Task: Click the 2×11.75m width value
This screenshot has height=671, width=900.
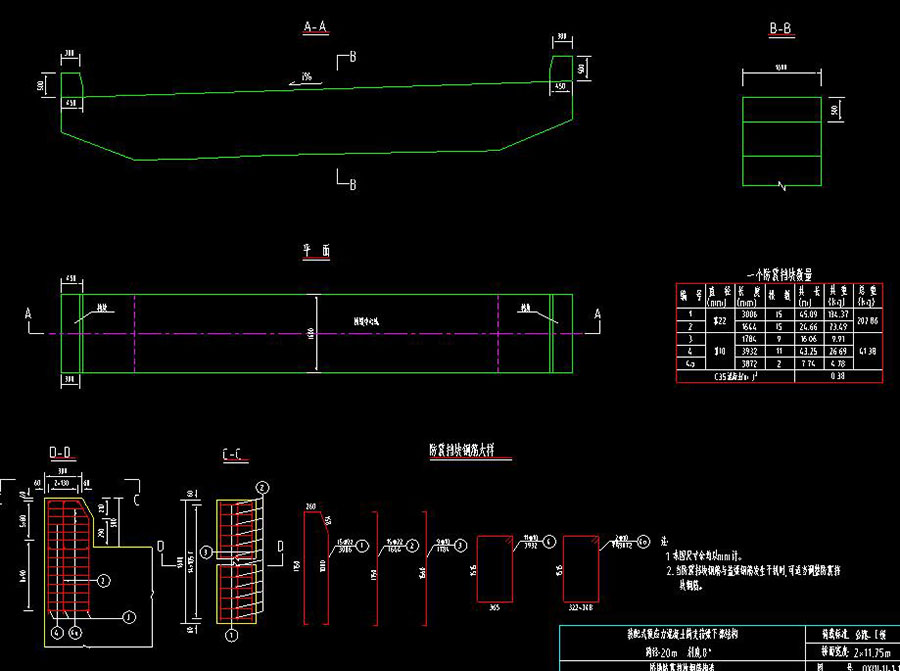Action: click(872, 652)
